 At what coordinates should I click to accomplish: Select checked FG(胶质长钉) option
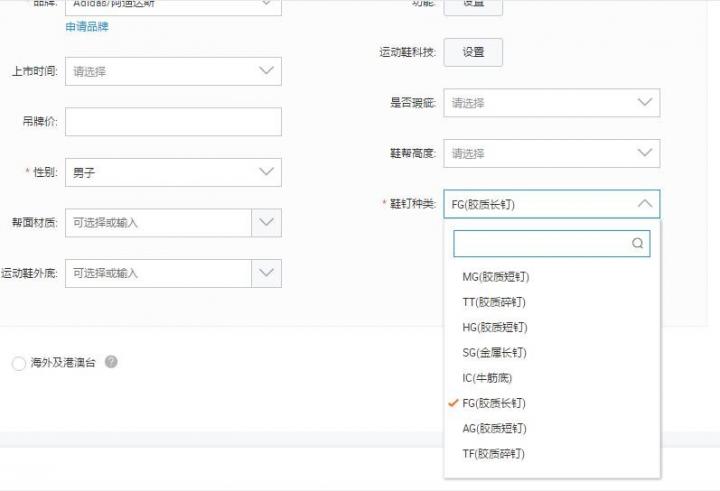click(x=494, y=403)
